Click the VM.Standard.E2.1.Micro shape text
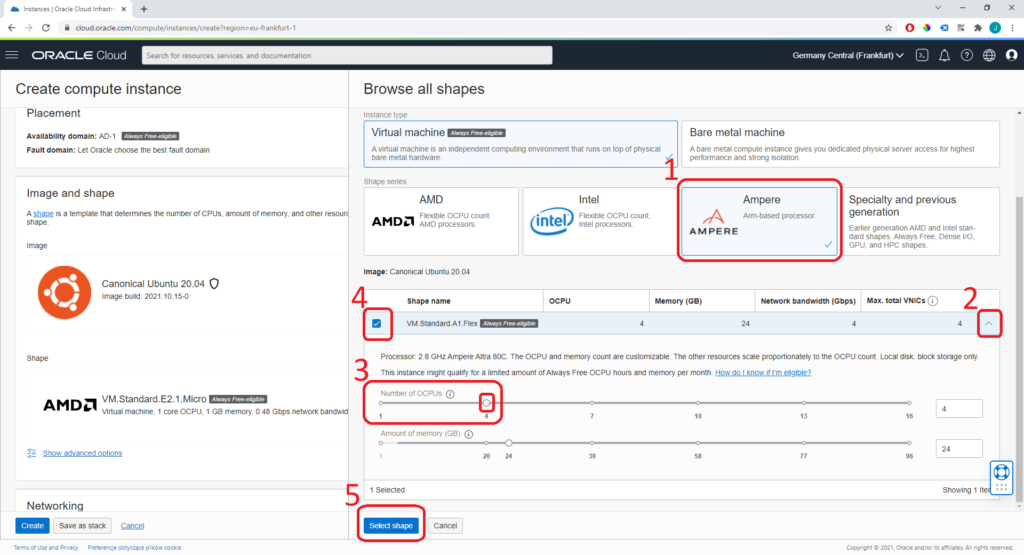 click(x=153, y=399)
